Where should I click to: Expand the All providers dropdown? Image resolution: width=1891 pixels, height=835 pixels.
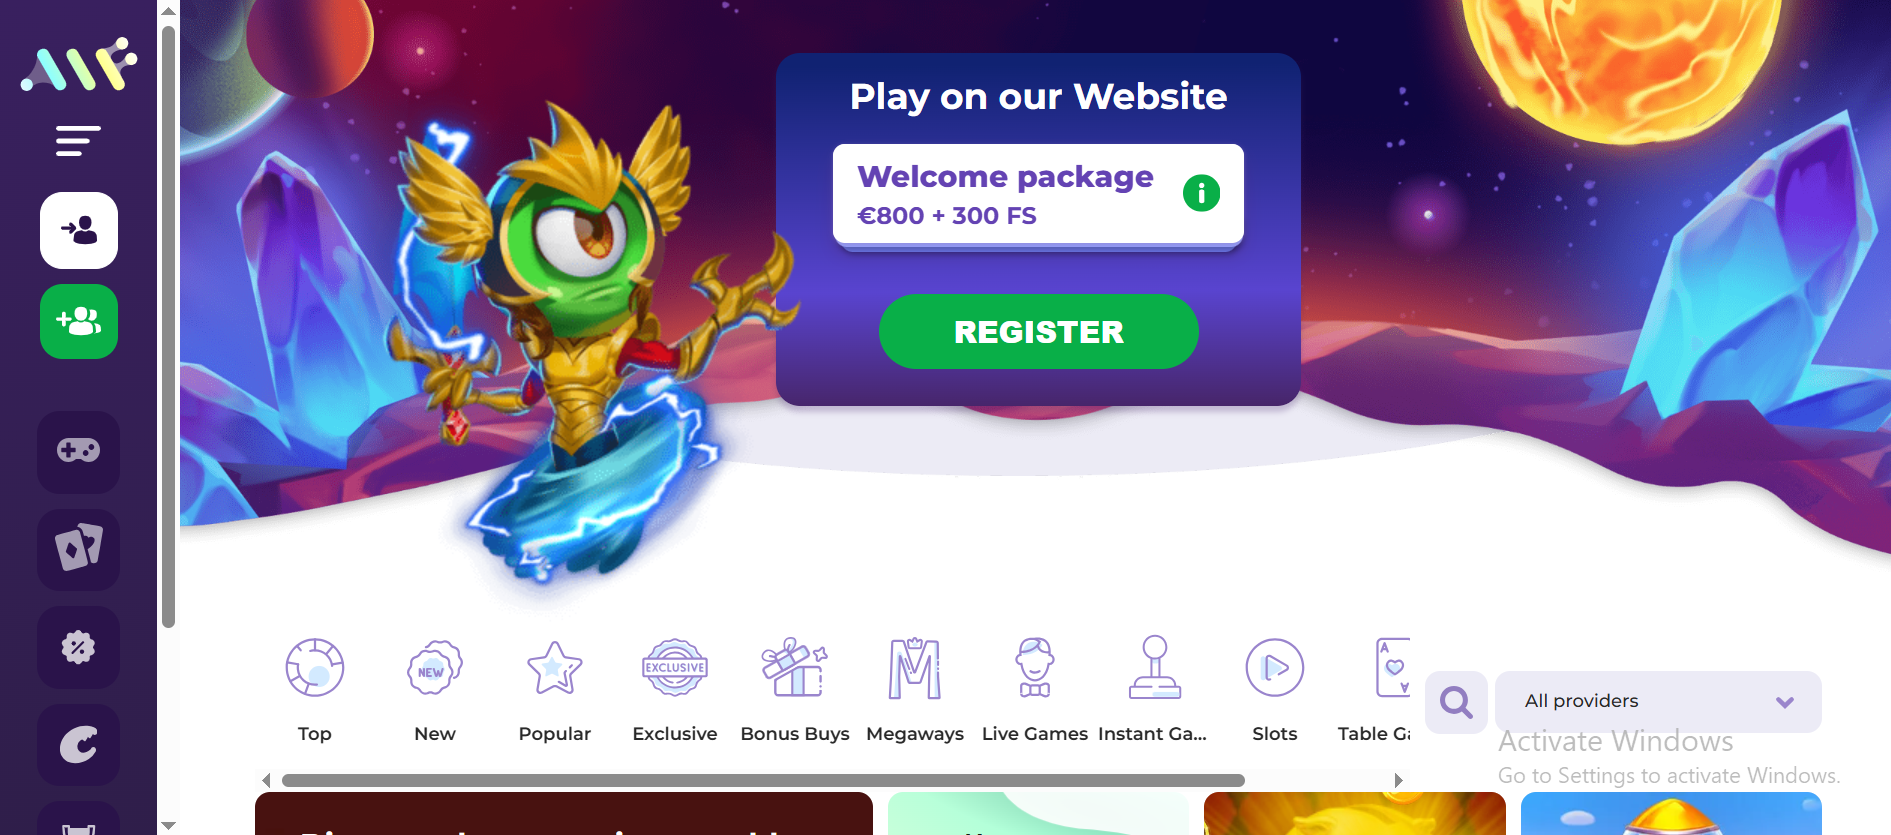coord(1658,701)
